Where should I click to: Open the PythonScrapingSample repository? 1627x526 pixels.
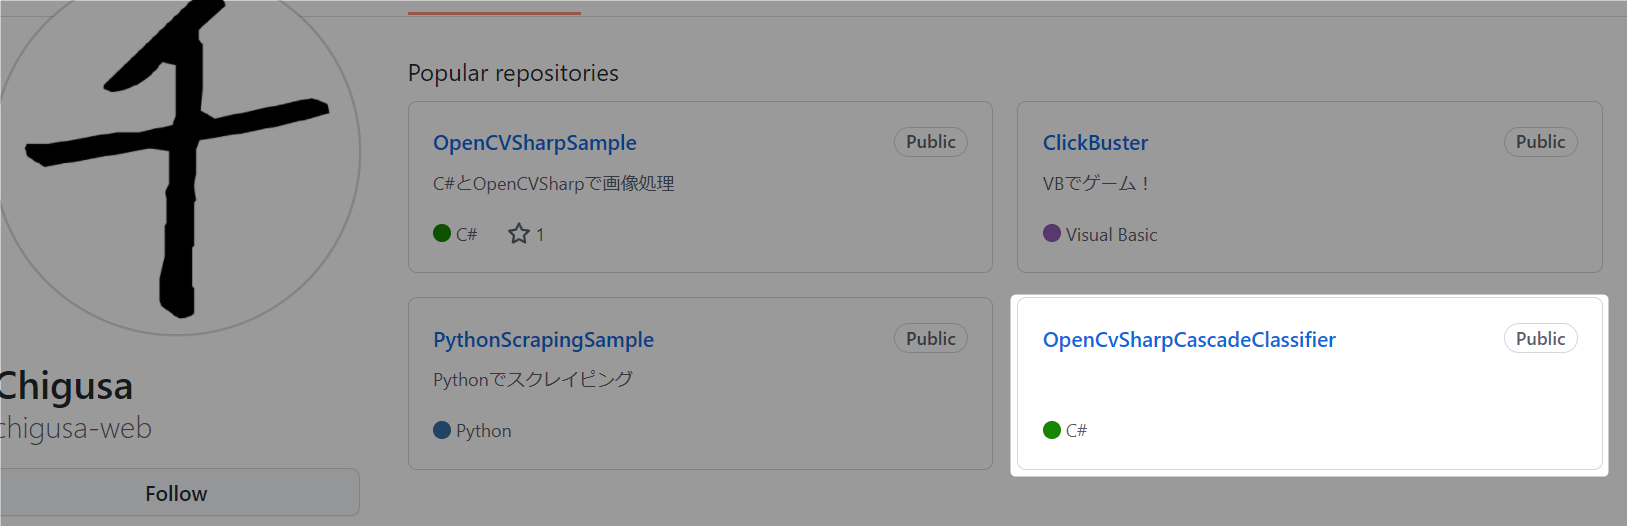point(543,340)
